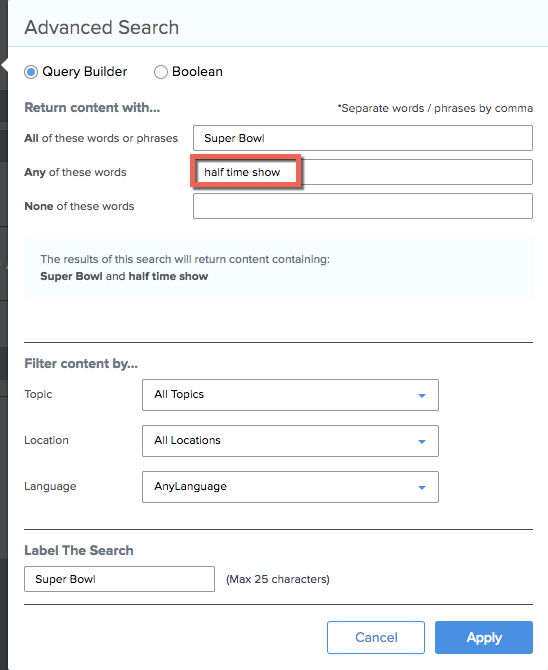Click the Cancel button
548x670 pixels.
click(376, 638)
